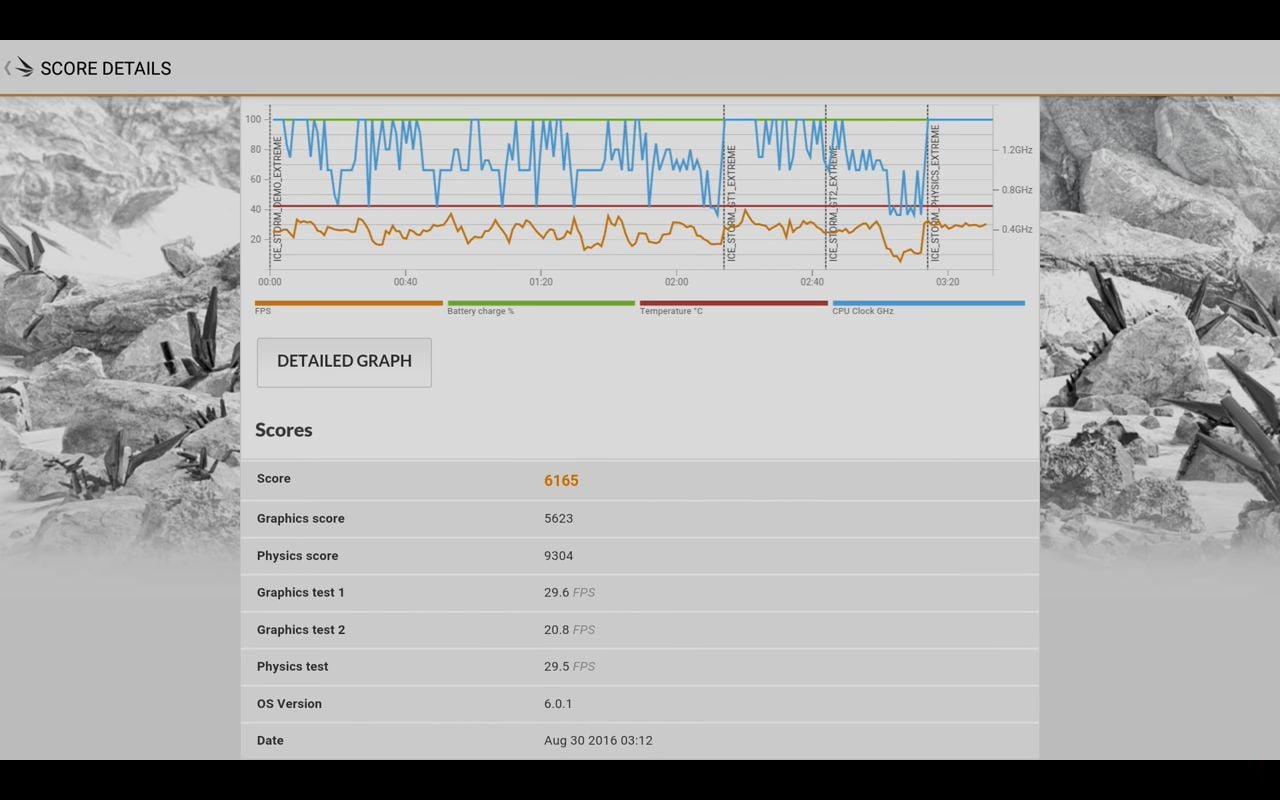Screen dimensions: 1280x800
Task: Select the Graphics test 2 value 20.8 FPS
Action: (569, 629)
